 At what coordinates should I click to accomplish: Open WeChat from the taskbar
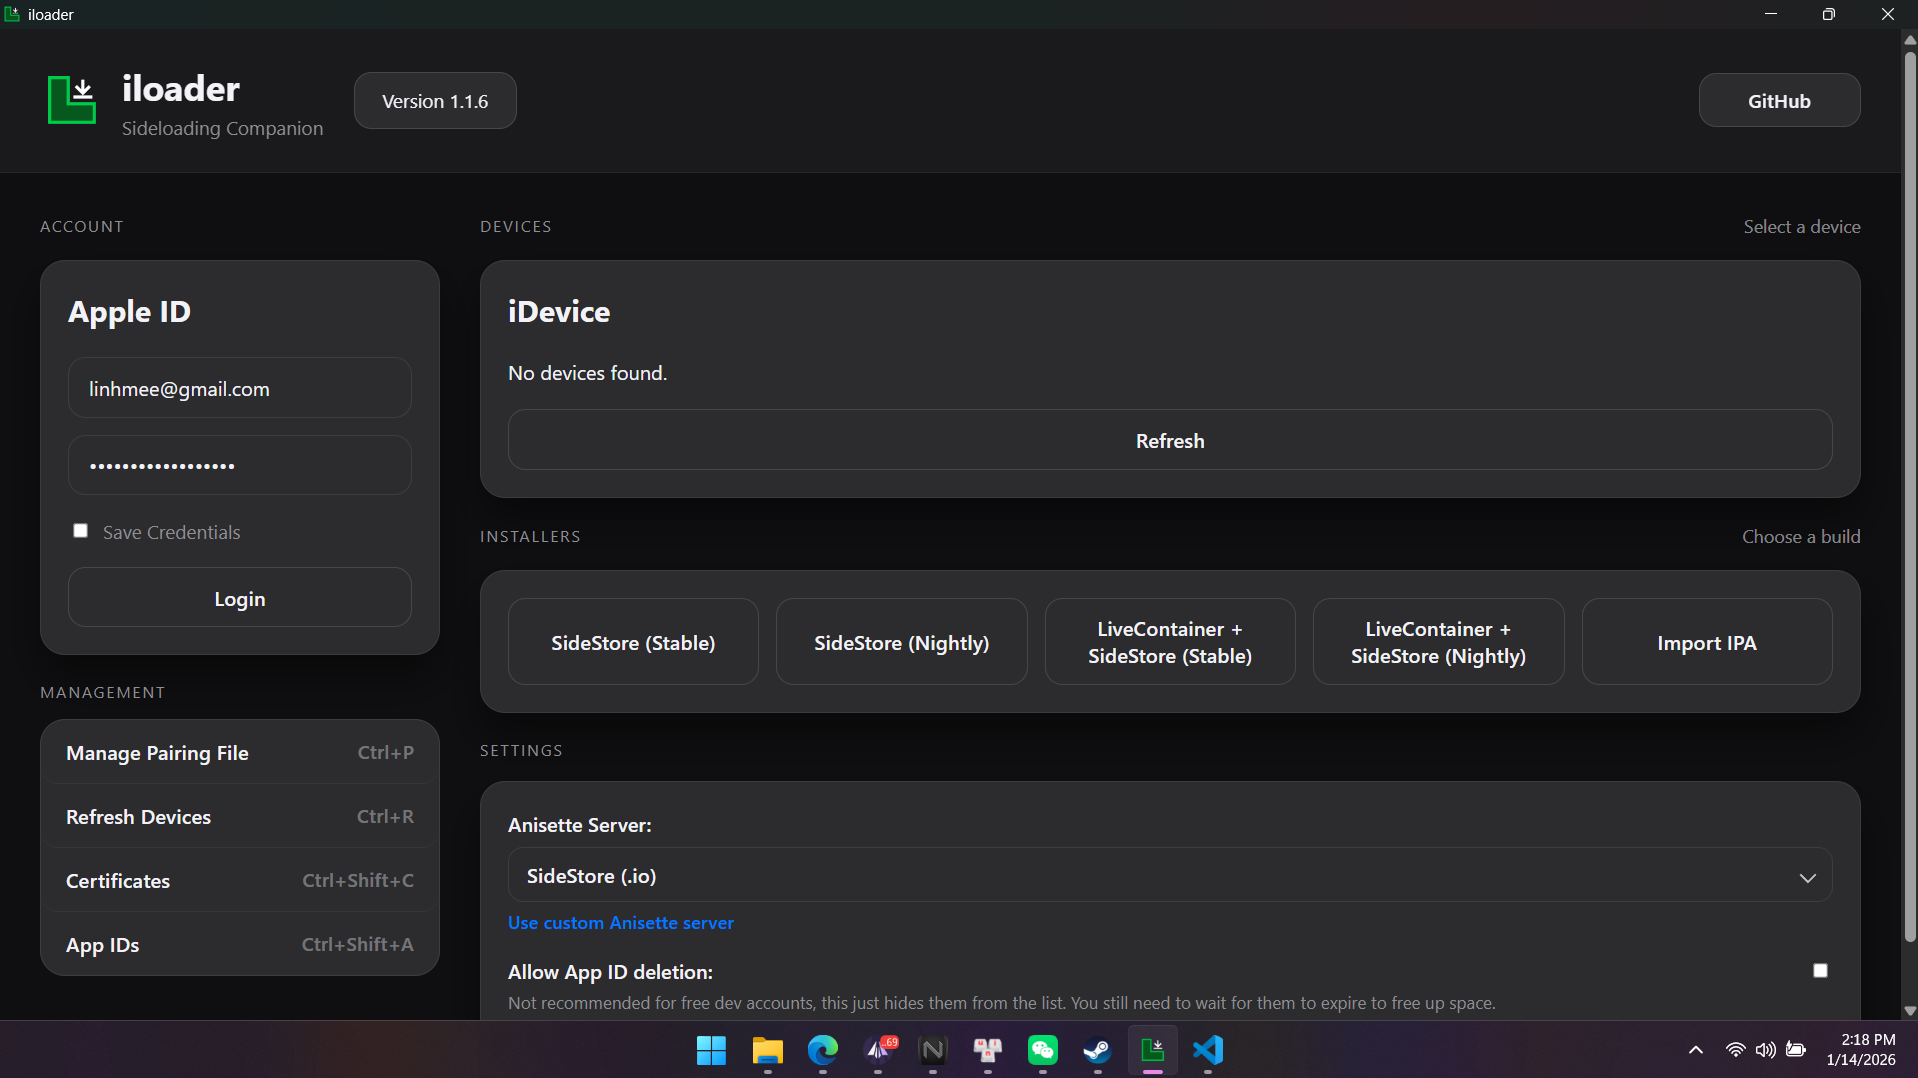click(x=1042, y=1050)
